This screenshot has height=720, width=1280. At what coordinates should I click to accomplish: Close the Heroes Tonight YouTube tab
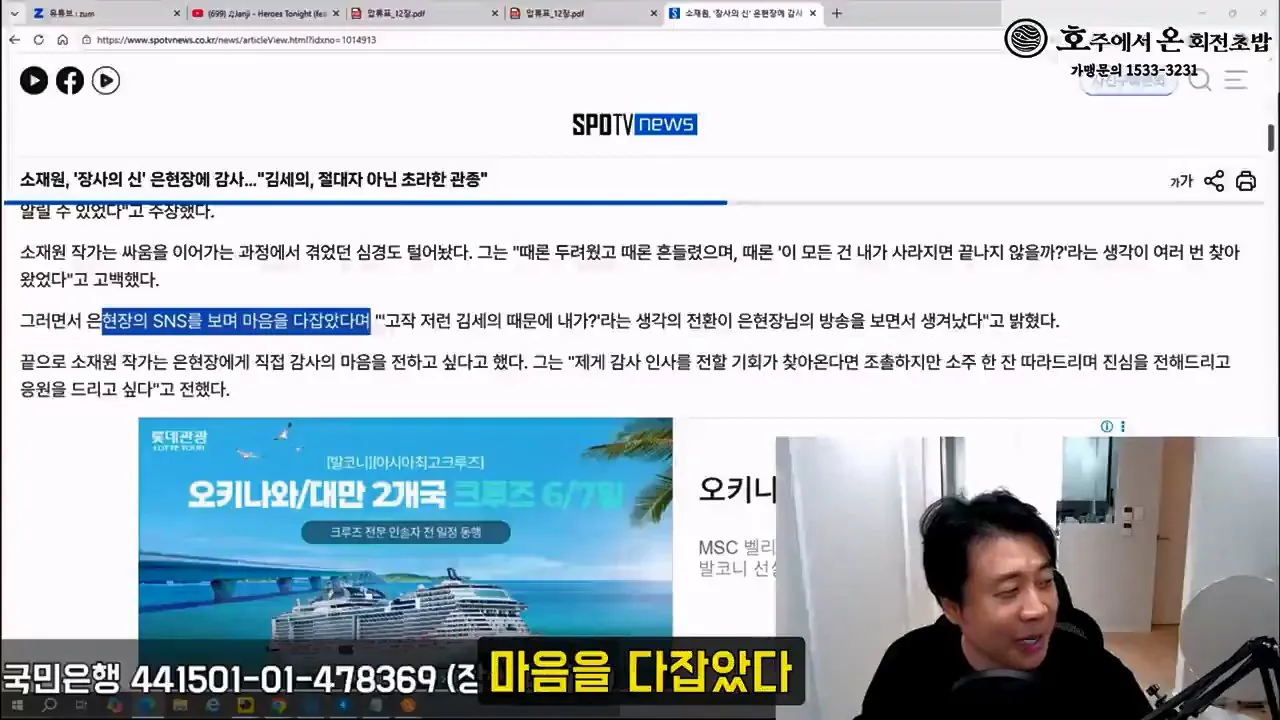tap(336, 13)
